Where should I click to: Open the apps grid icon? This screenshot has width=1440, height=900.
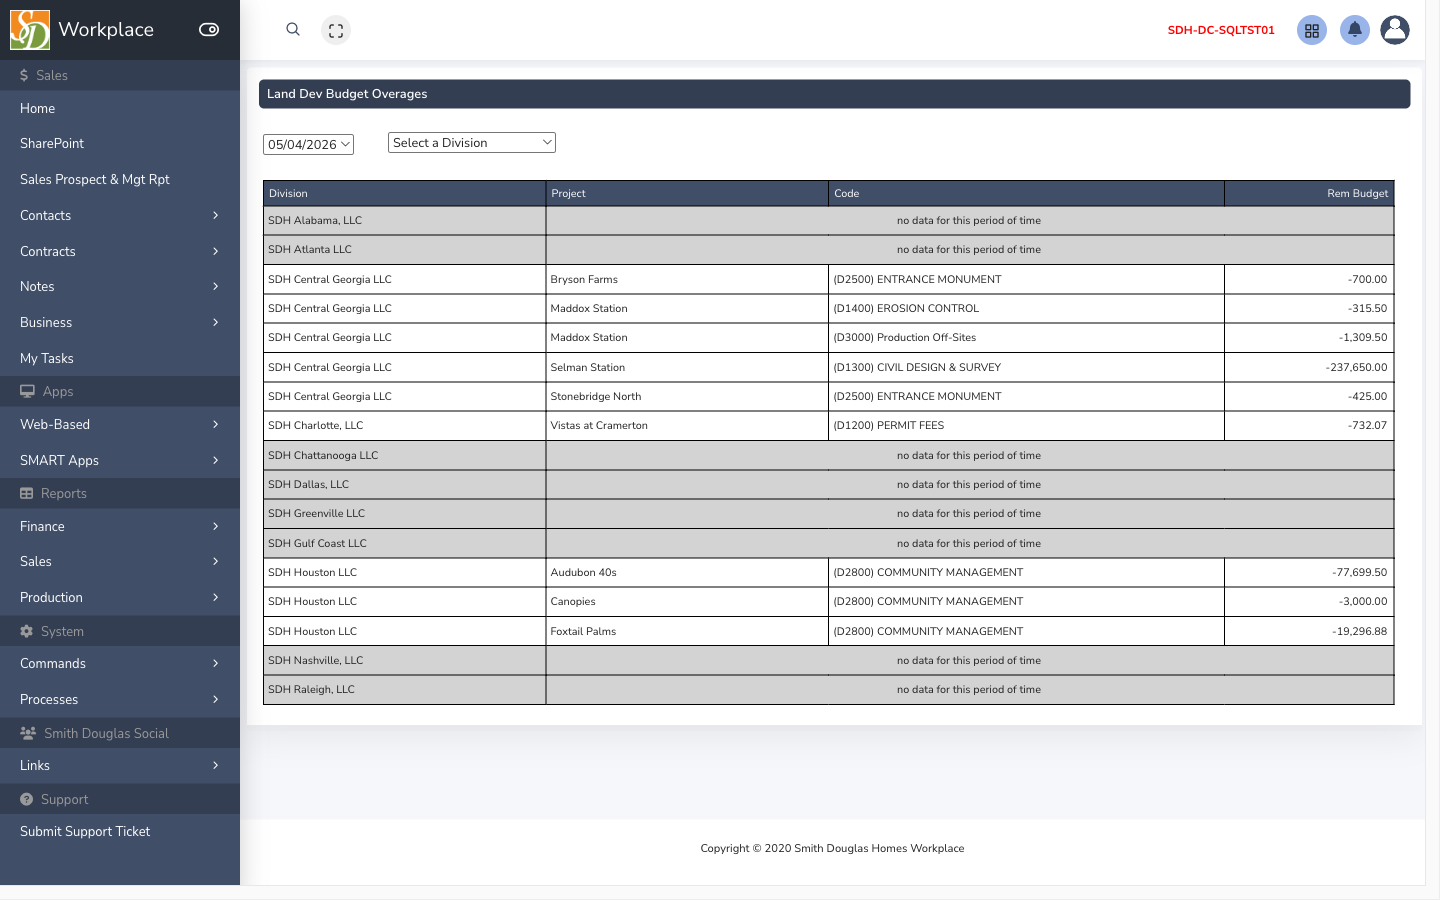[x=1312, y=30]
